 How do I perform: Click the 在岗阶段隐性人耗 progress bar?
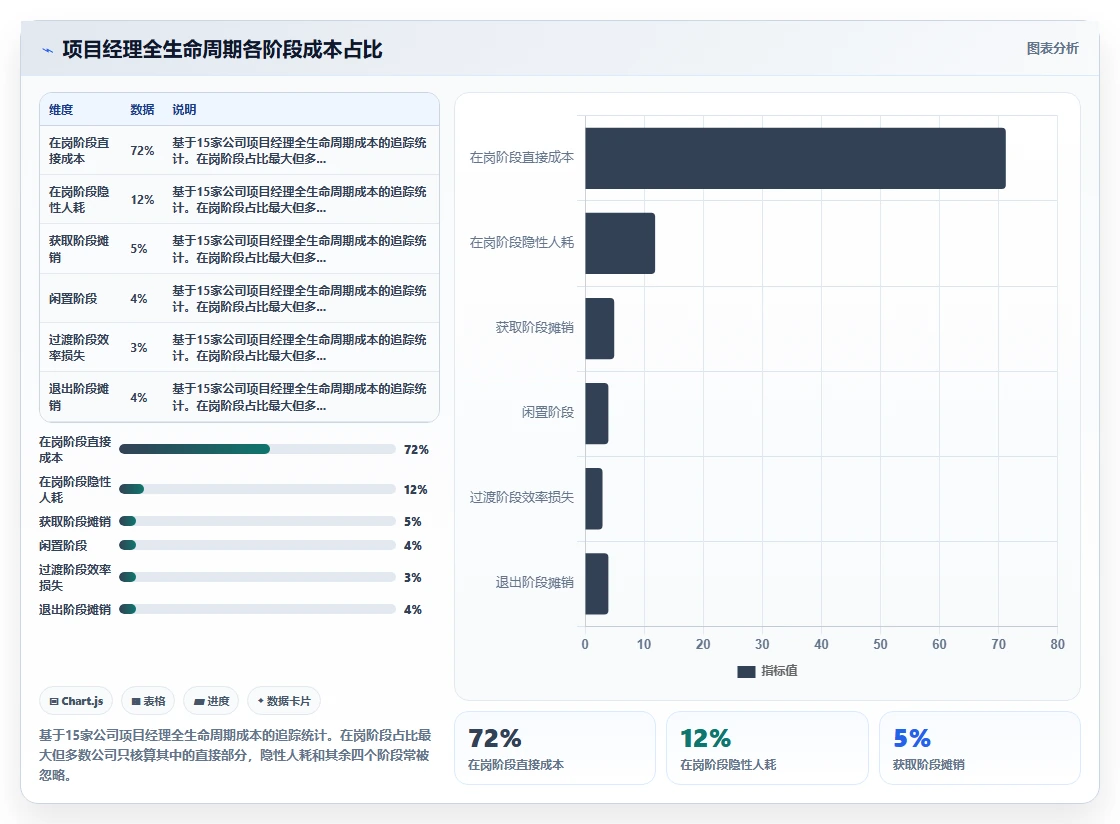coord(257,489)
